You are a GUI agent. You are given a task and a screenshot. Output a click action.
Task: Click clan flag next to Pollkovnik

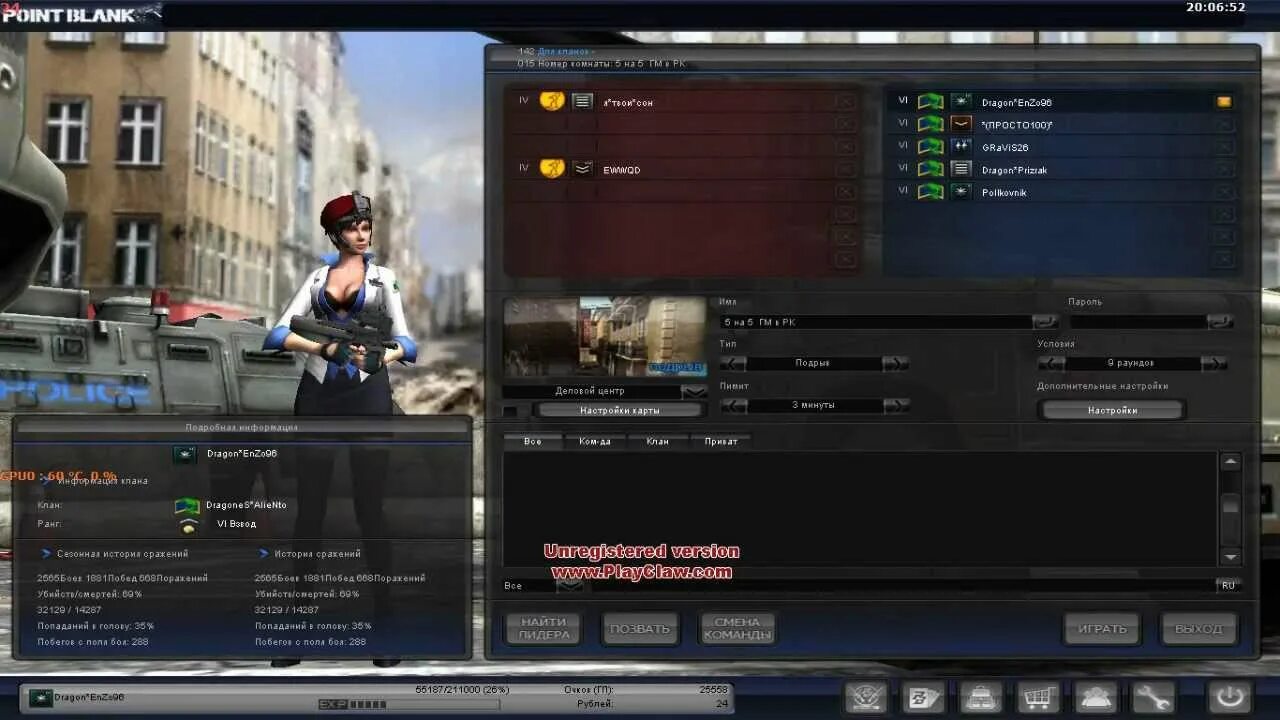931,192
